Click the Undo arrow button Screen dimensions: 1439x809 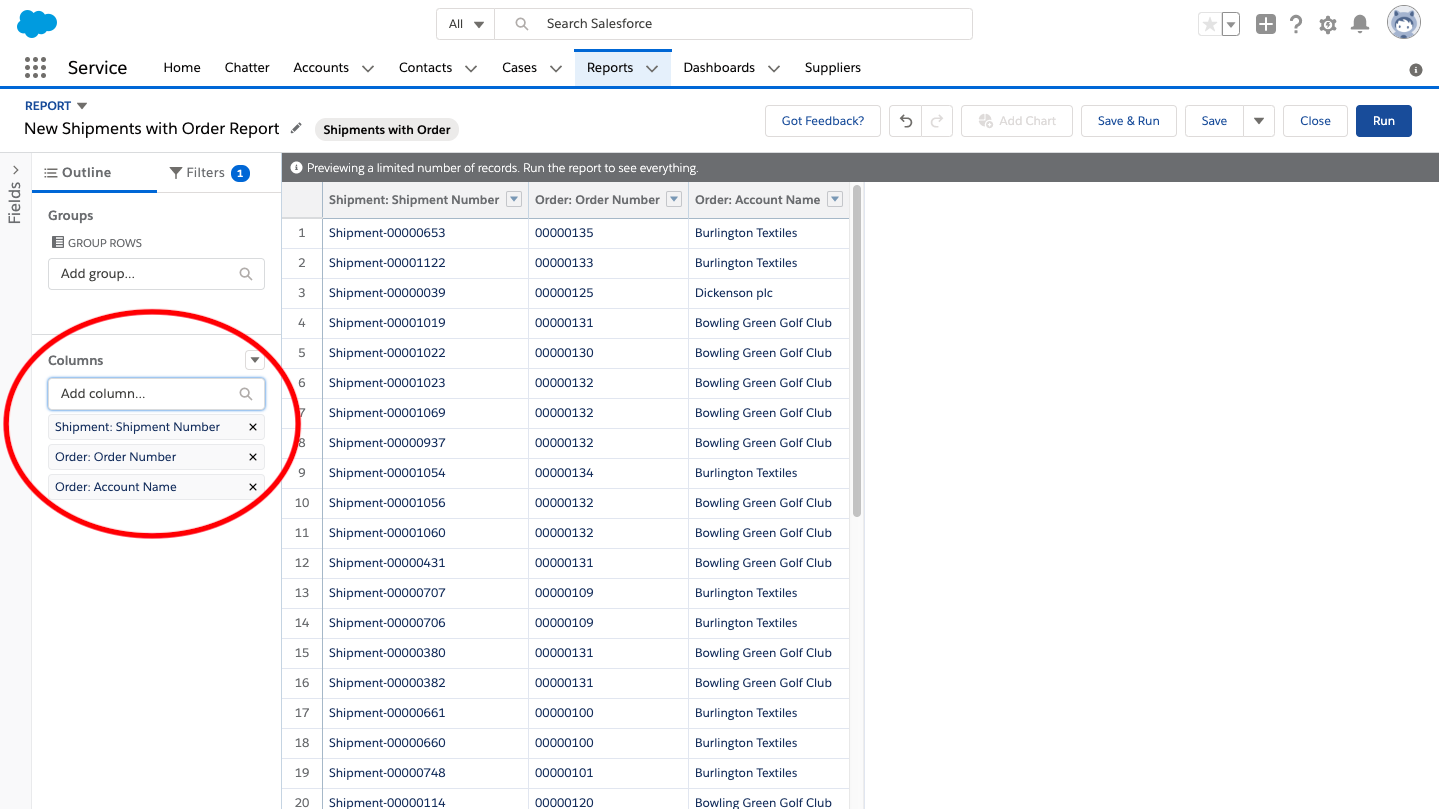click(x=905, y=121)
